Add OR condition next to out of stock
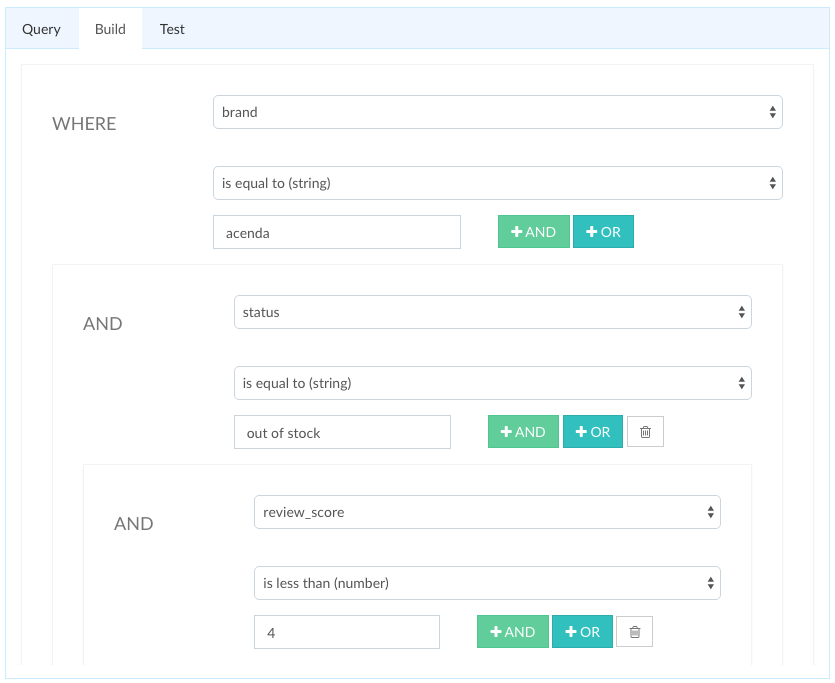The width and height of the screenshot is (835, 683). [x=593, y=432]
